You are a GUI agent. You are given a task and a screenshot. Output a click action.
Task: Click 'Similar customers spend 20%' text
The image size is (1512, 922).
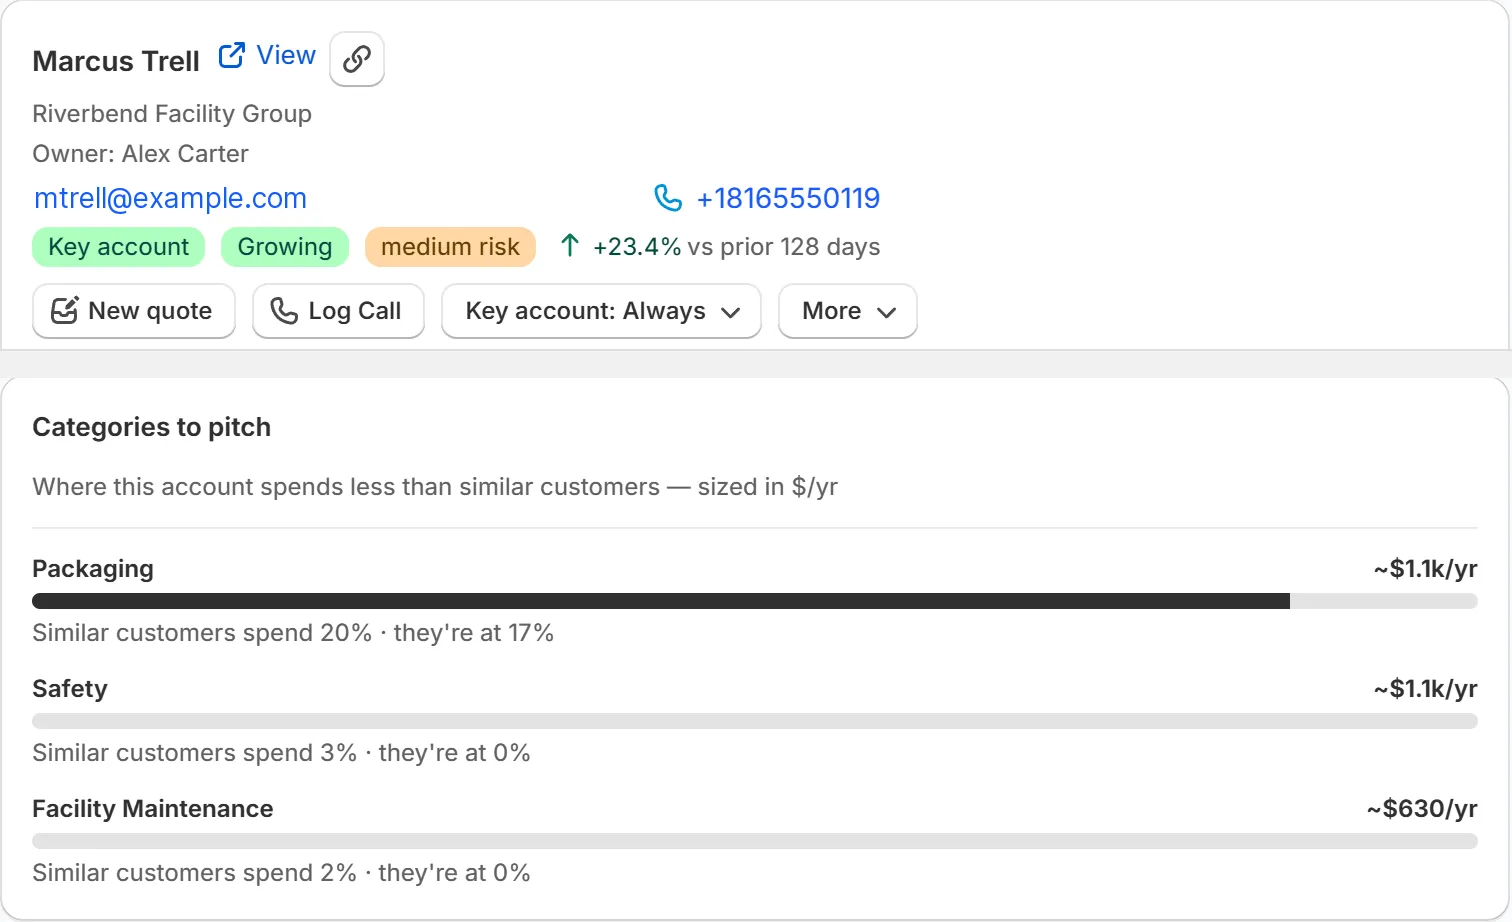point(202,633)
